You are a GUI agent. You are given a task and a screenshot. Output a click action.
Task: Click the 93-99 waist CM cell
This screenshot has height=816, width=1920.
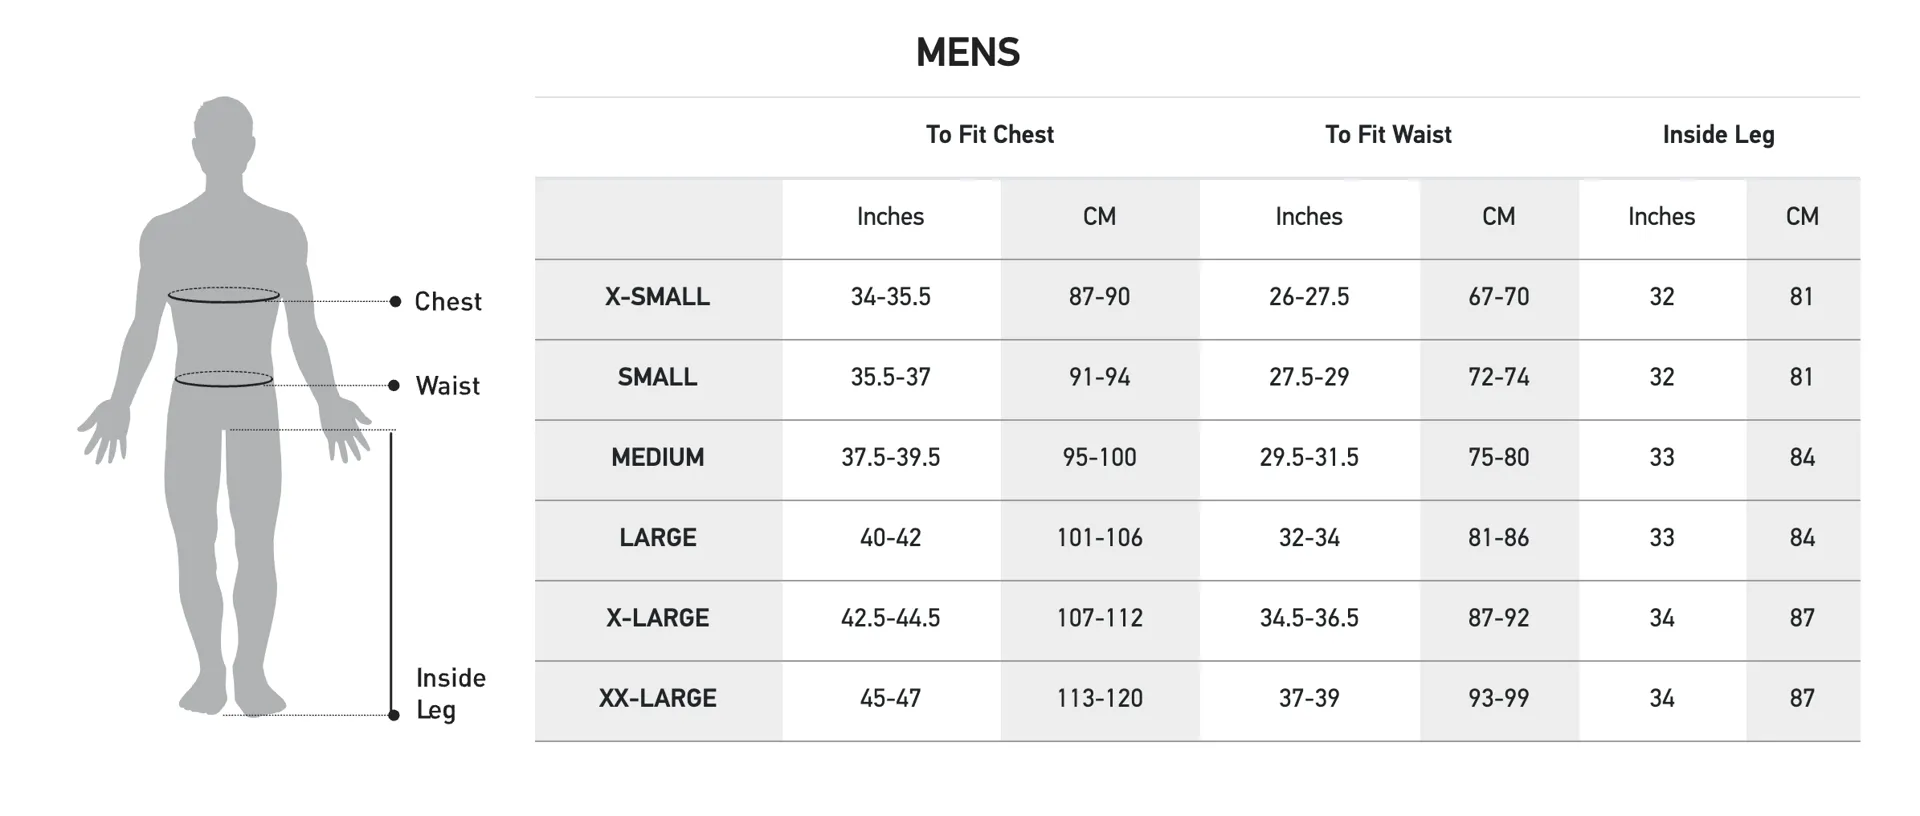1498,698
